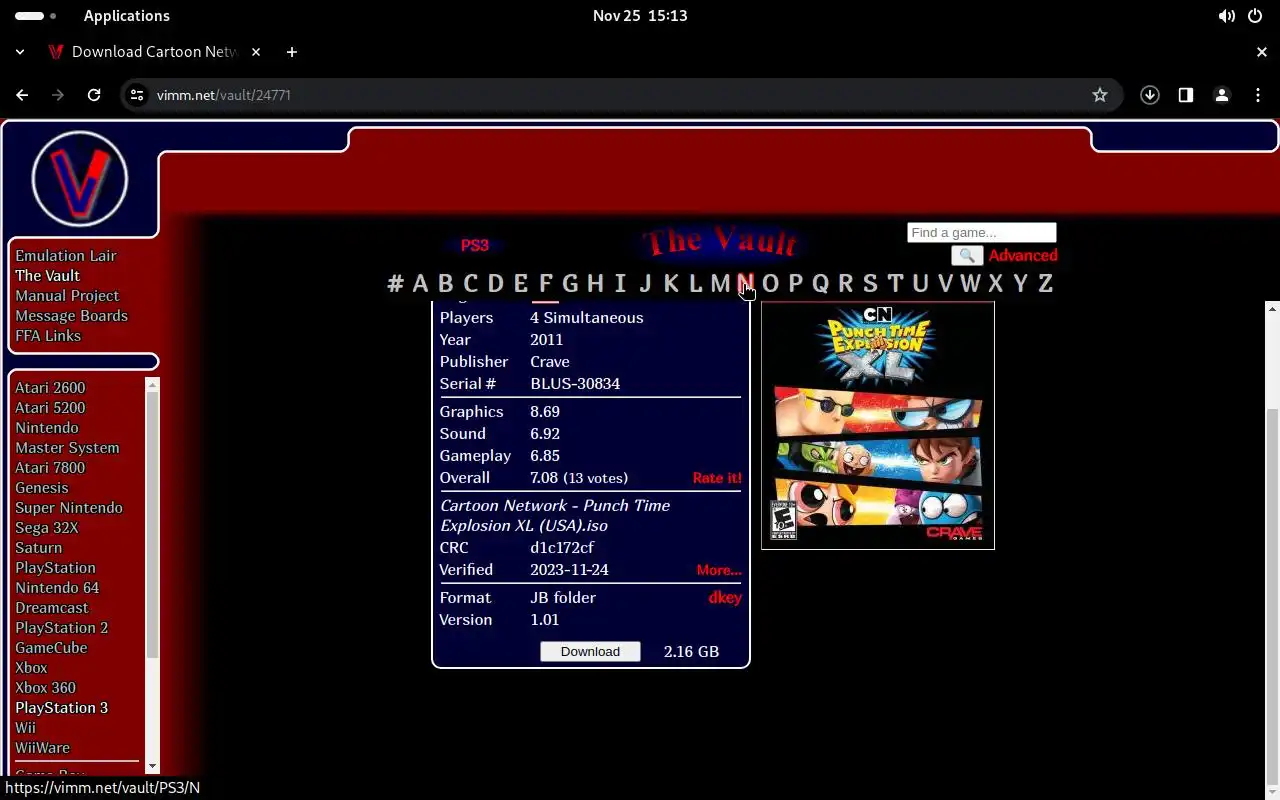Open the Emulation Lair link
The height and width of the screenshot is (800, 1280).
pyautogui.click(x=66, y=256)
